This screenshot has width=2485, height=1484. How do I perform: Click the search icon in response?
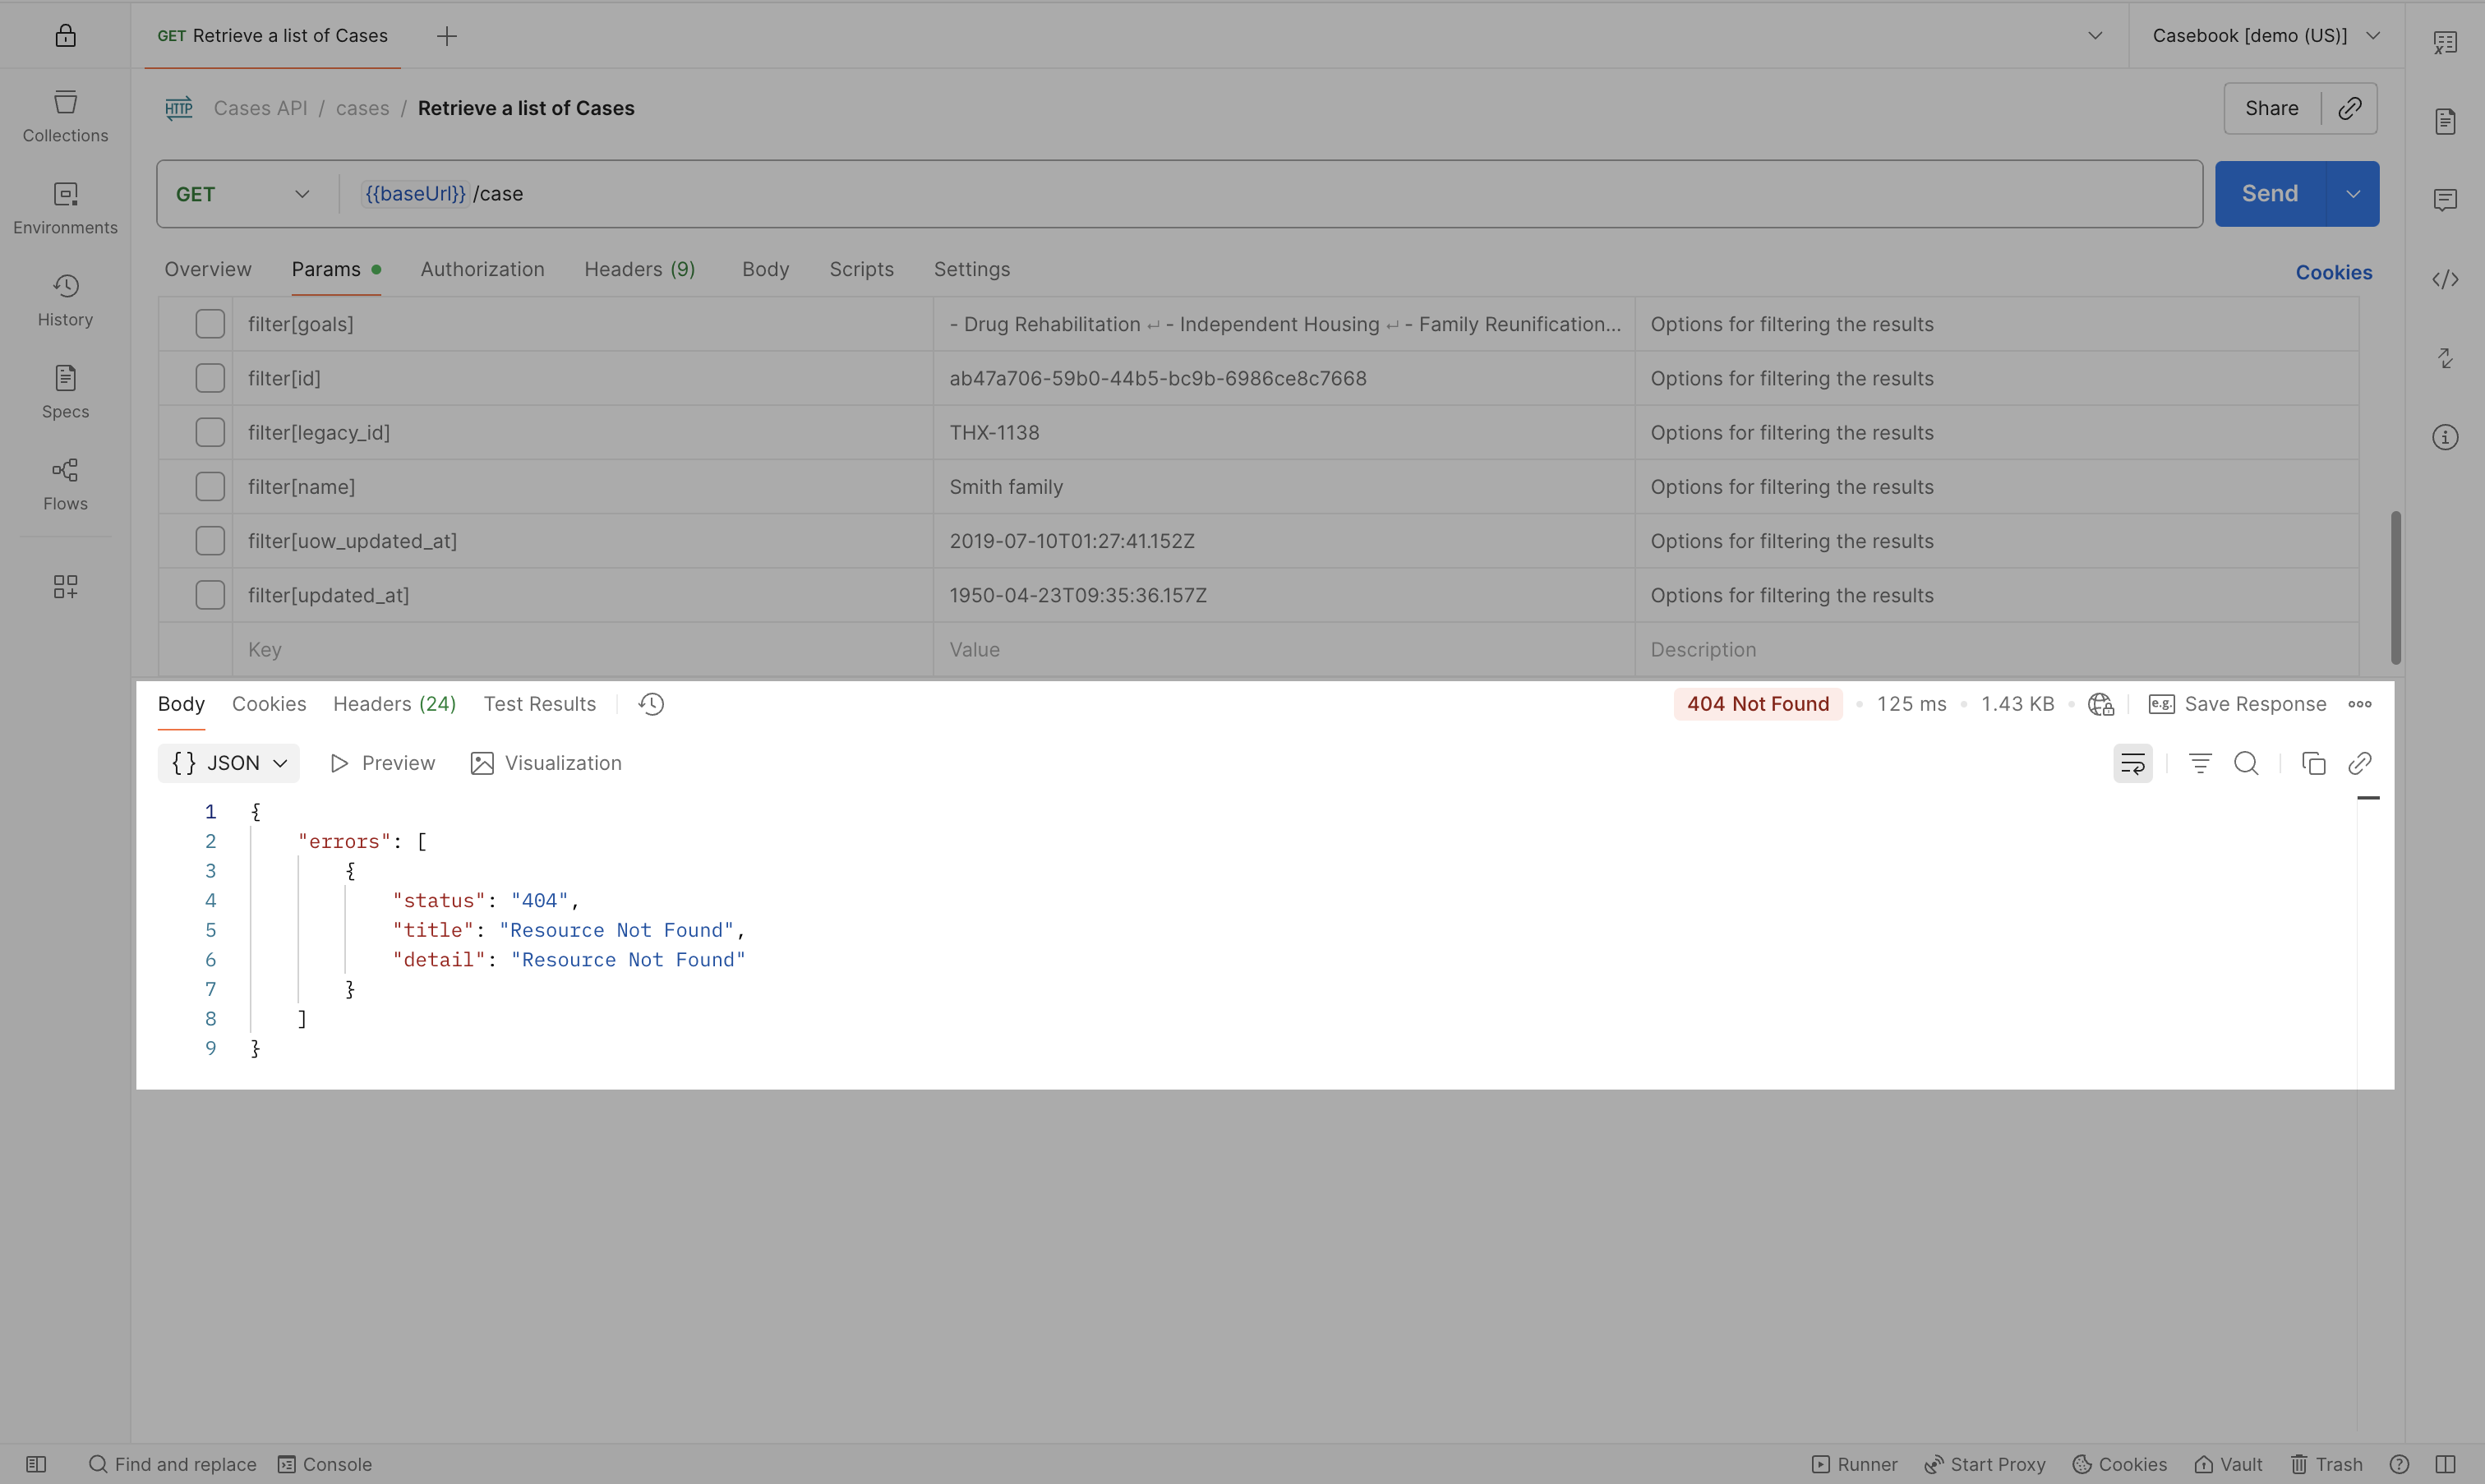(x=2246, y=764)
